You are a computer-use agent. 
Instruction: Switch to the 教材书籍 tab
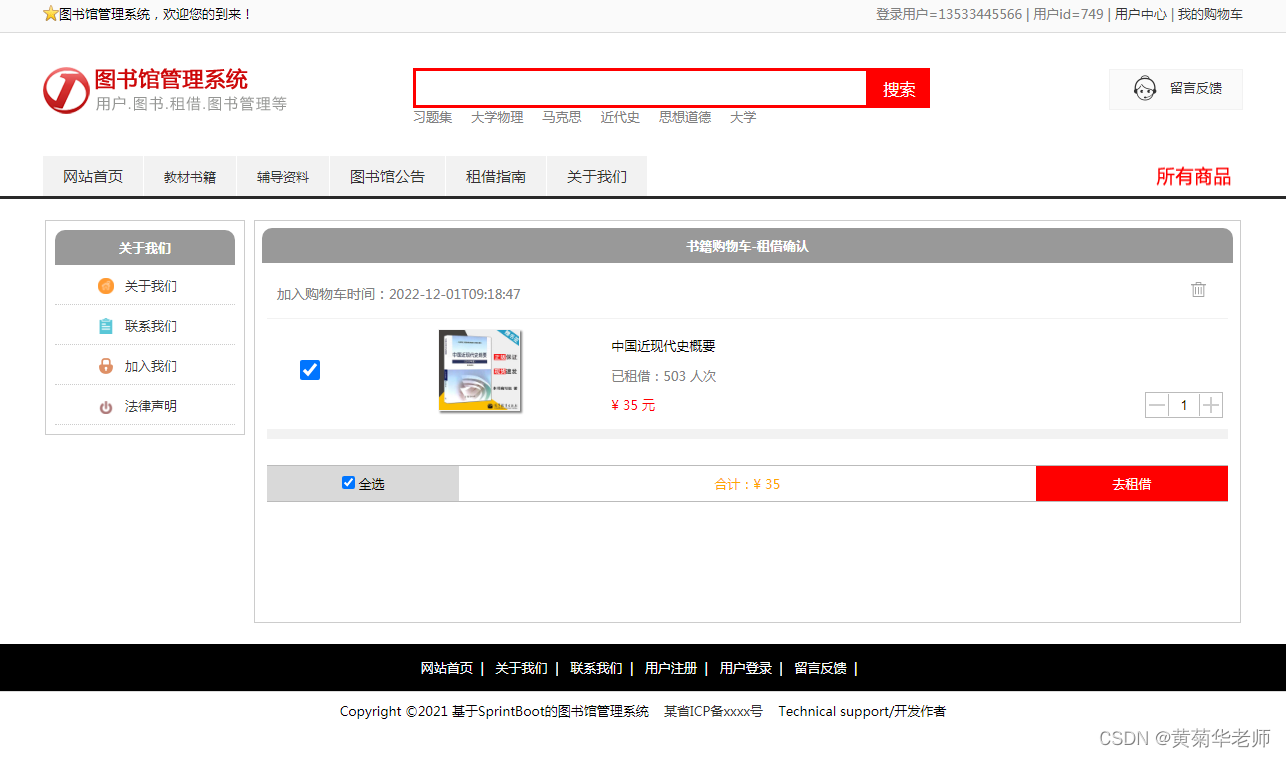[x=190, y=176]
